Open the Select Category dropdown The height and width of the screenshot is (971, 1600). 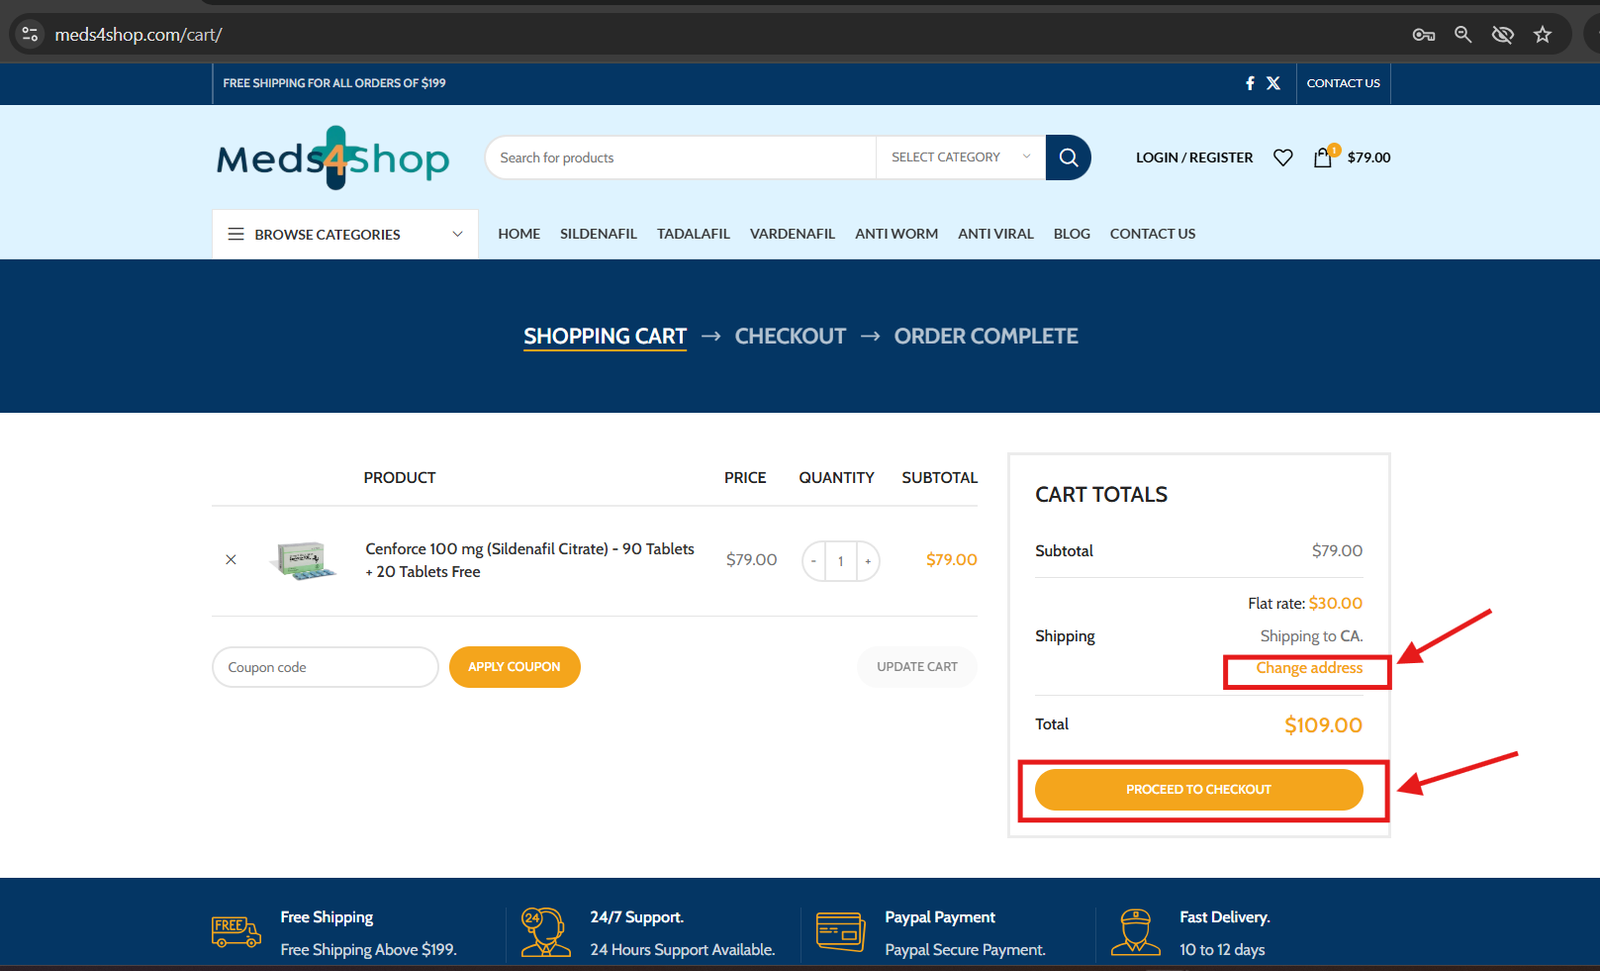point(961,157)
